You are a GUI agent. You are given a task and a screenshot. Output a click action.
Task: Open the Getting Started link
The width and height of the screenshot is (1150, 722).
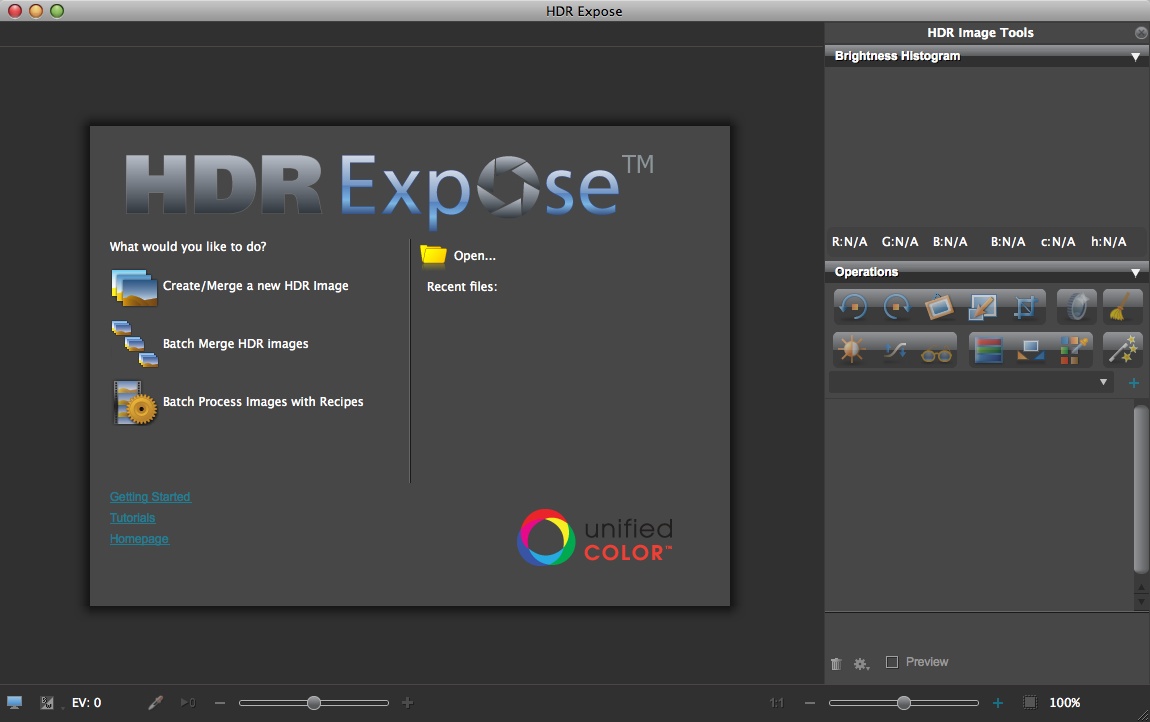click(150, 497)
